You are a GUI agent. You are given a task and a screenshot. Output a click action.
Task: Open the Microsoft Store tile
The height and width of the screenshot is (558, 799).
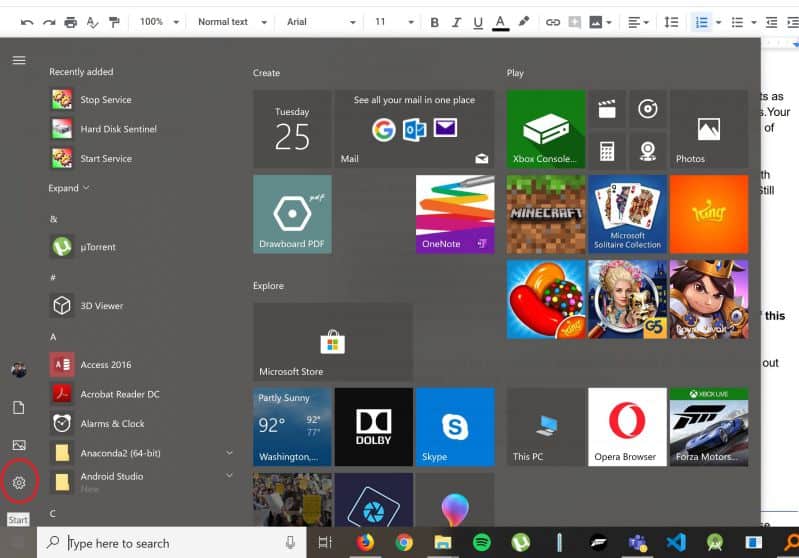[333, 341]
